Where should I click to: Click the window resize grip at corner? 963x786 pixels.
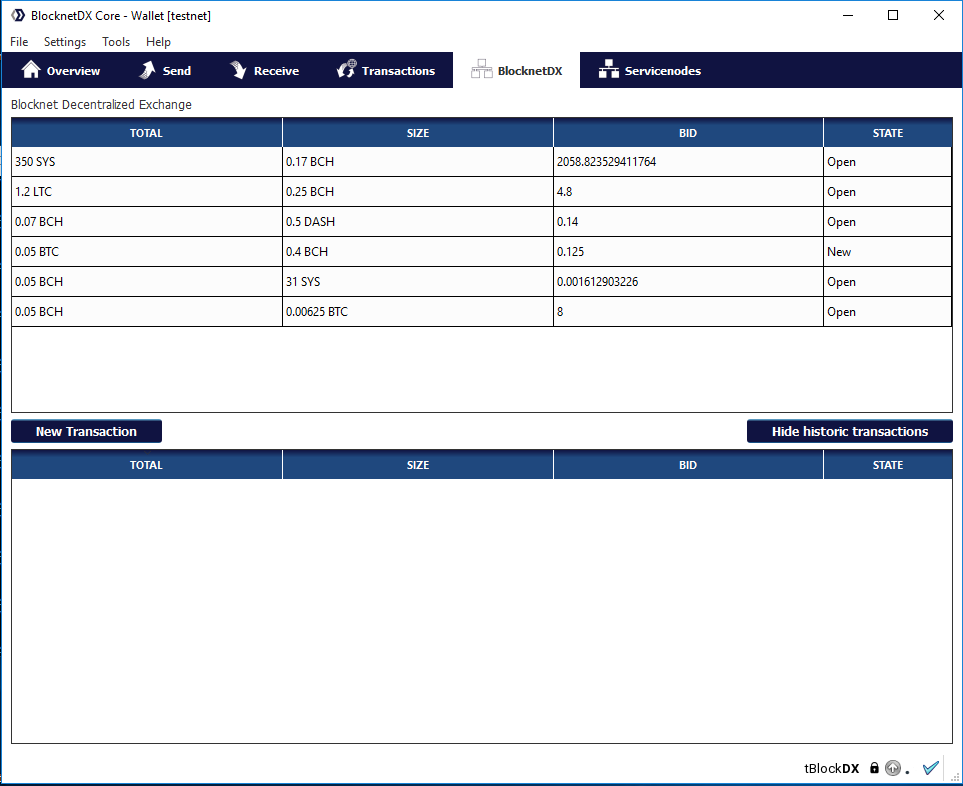(955, 777)
